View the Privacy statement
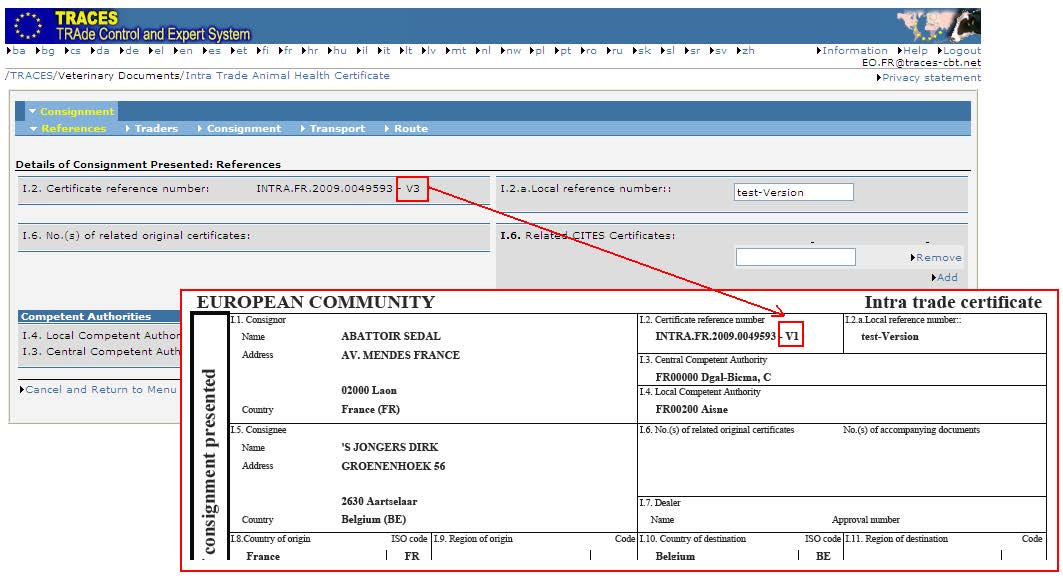This screenshot has height=578, width=1063. [929, 78]
